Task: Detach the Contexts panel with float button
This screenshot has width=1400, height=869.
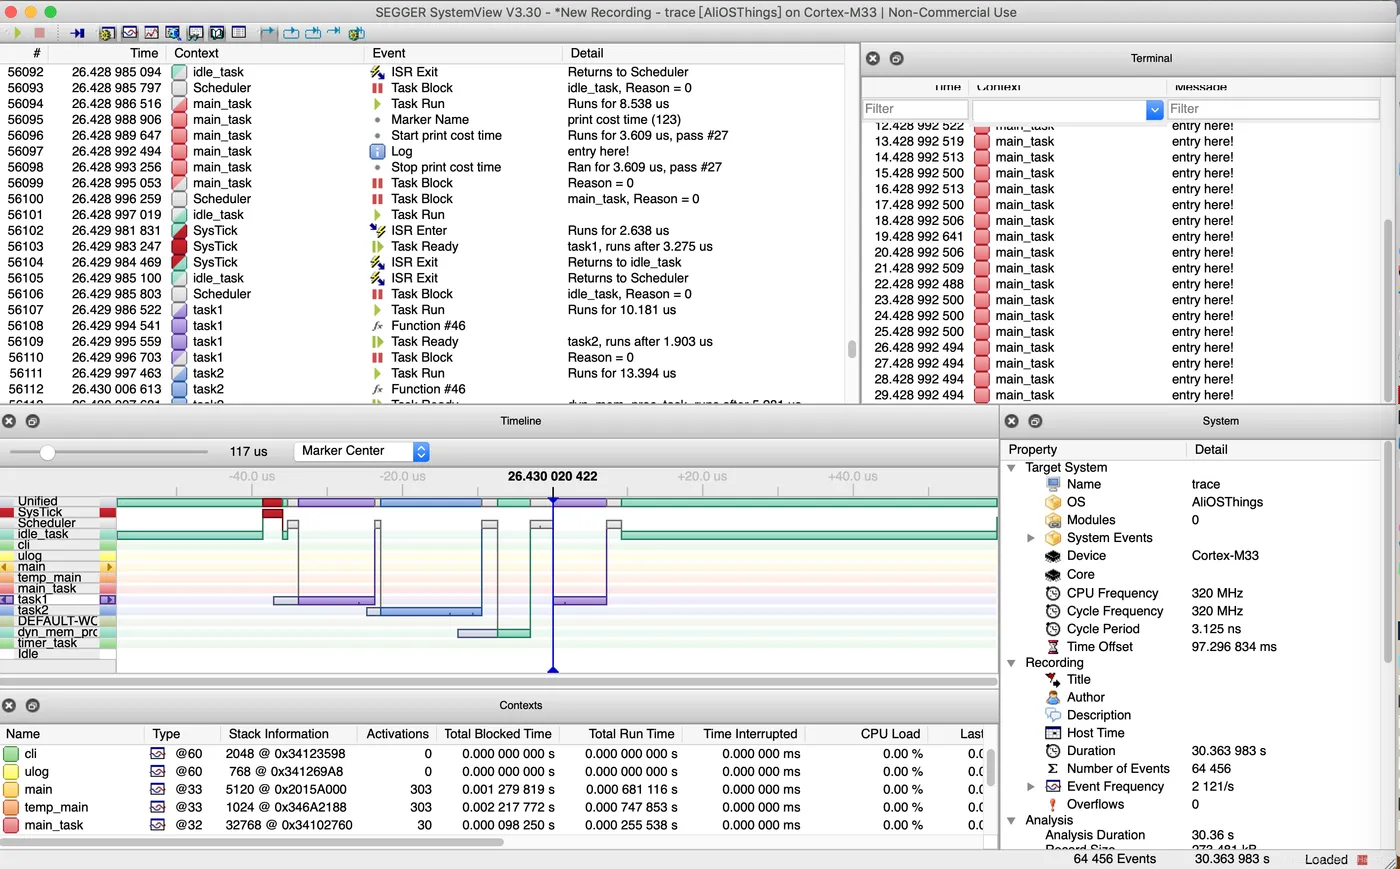Action: [33, 706]
